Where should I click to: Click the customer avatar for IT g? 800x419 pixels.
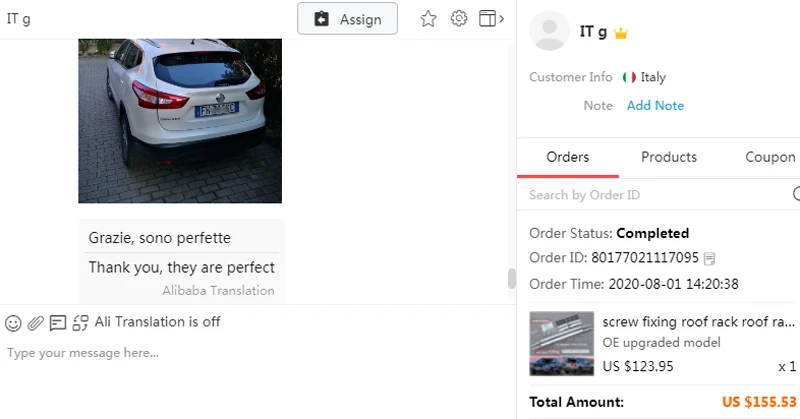(x=549, y=31)
